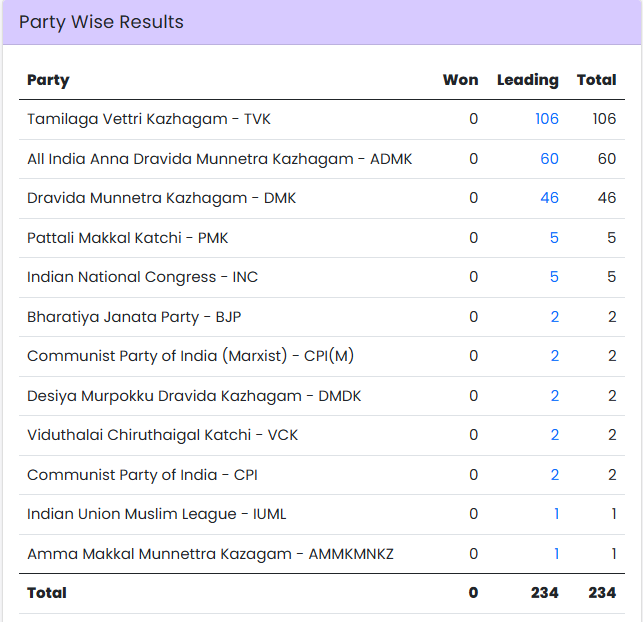Screen dimensions: 643x622
Task: Open IUML leading count 1 link
Action: pos(556,514)
